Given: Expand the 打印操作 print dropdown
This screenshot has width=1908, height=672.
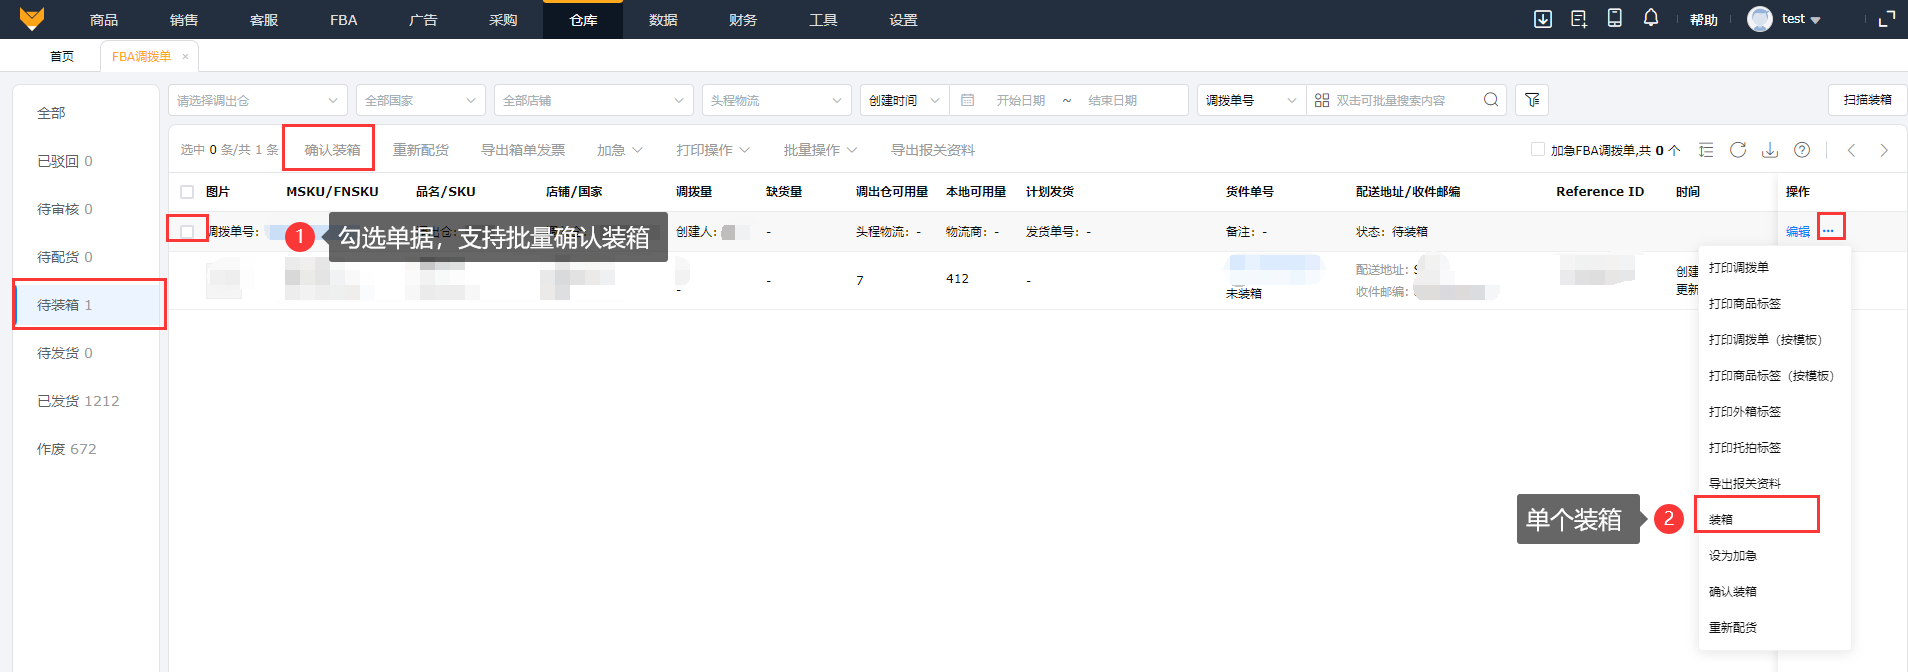Looking at the screenshot, I should click(x=712, y=150).
